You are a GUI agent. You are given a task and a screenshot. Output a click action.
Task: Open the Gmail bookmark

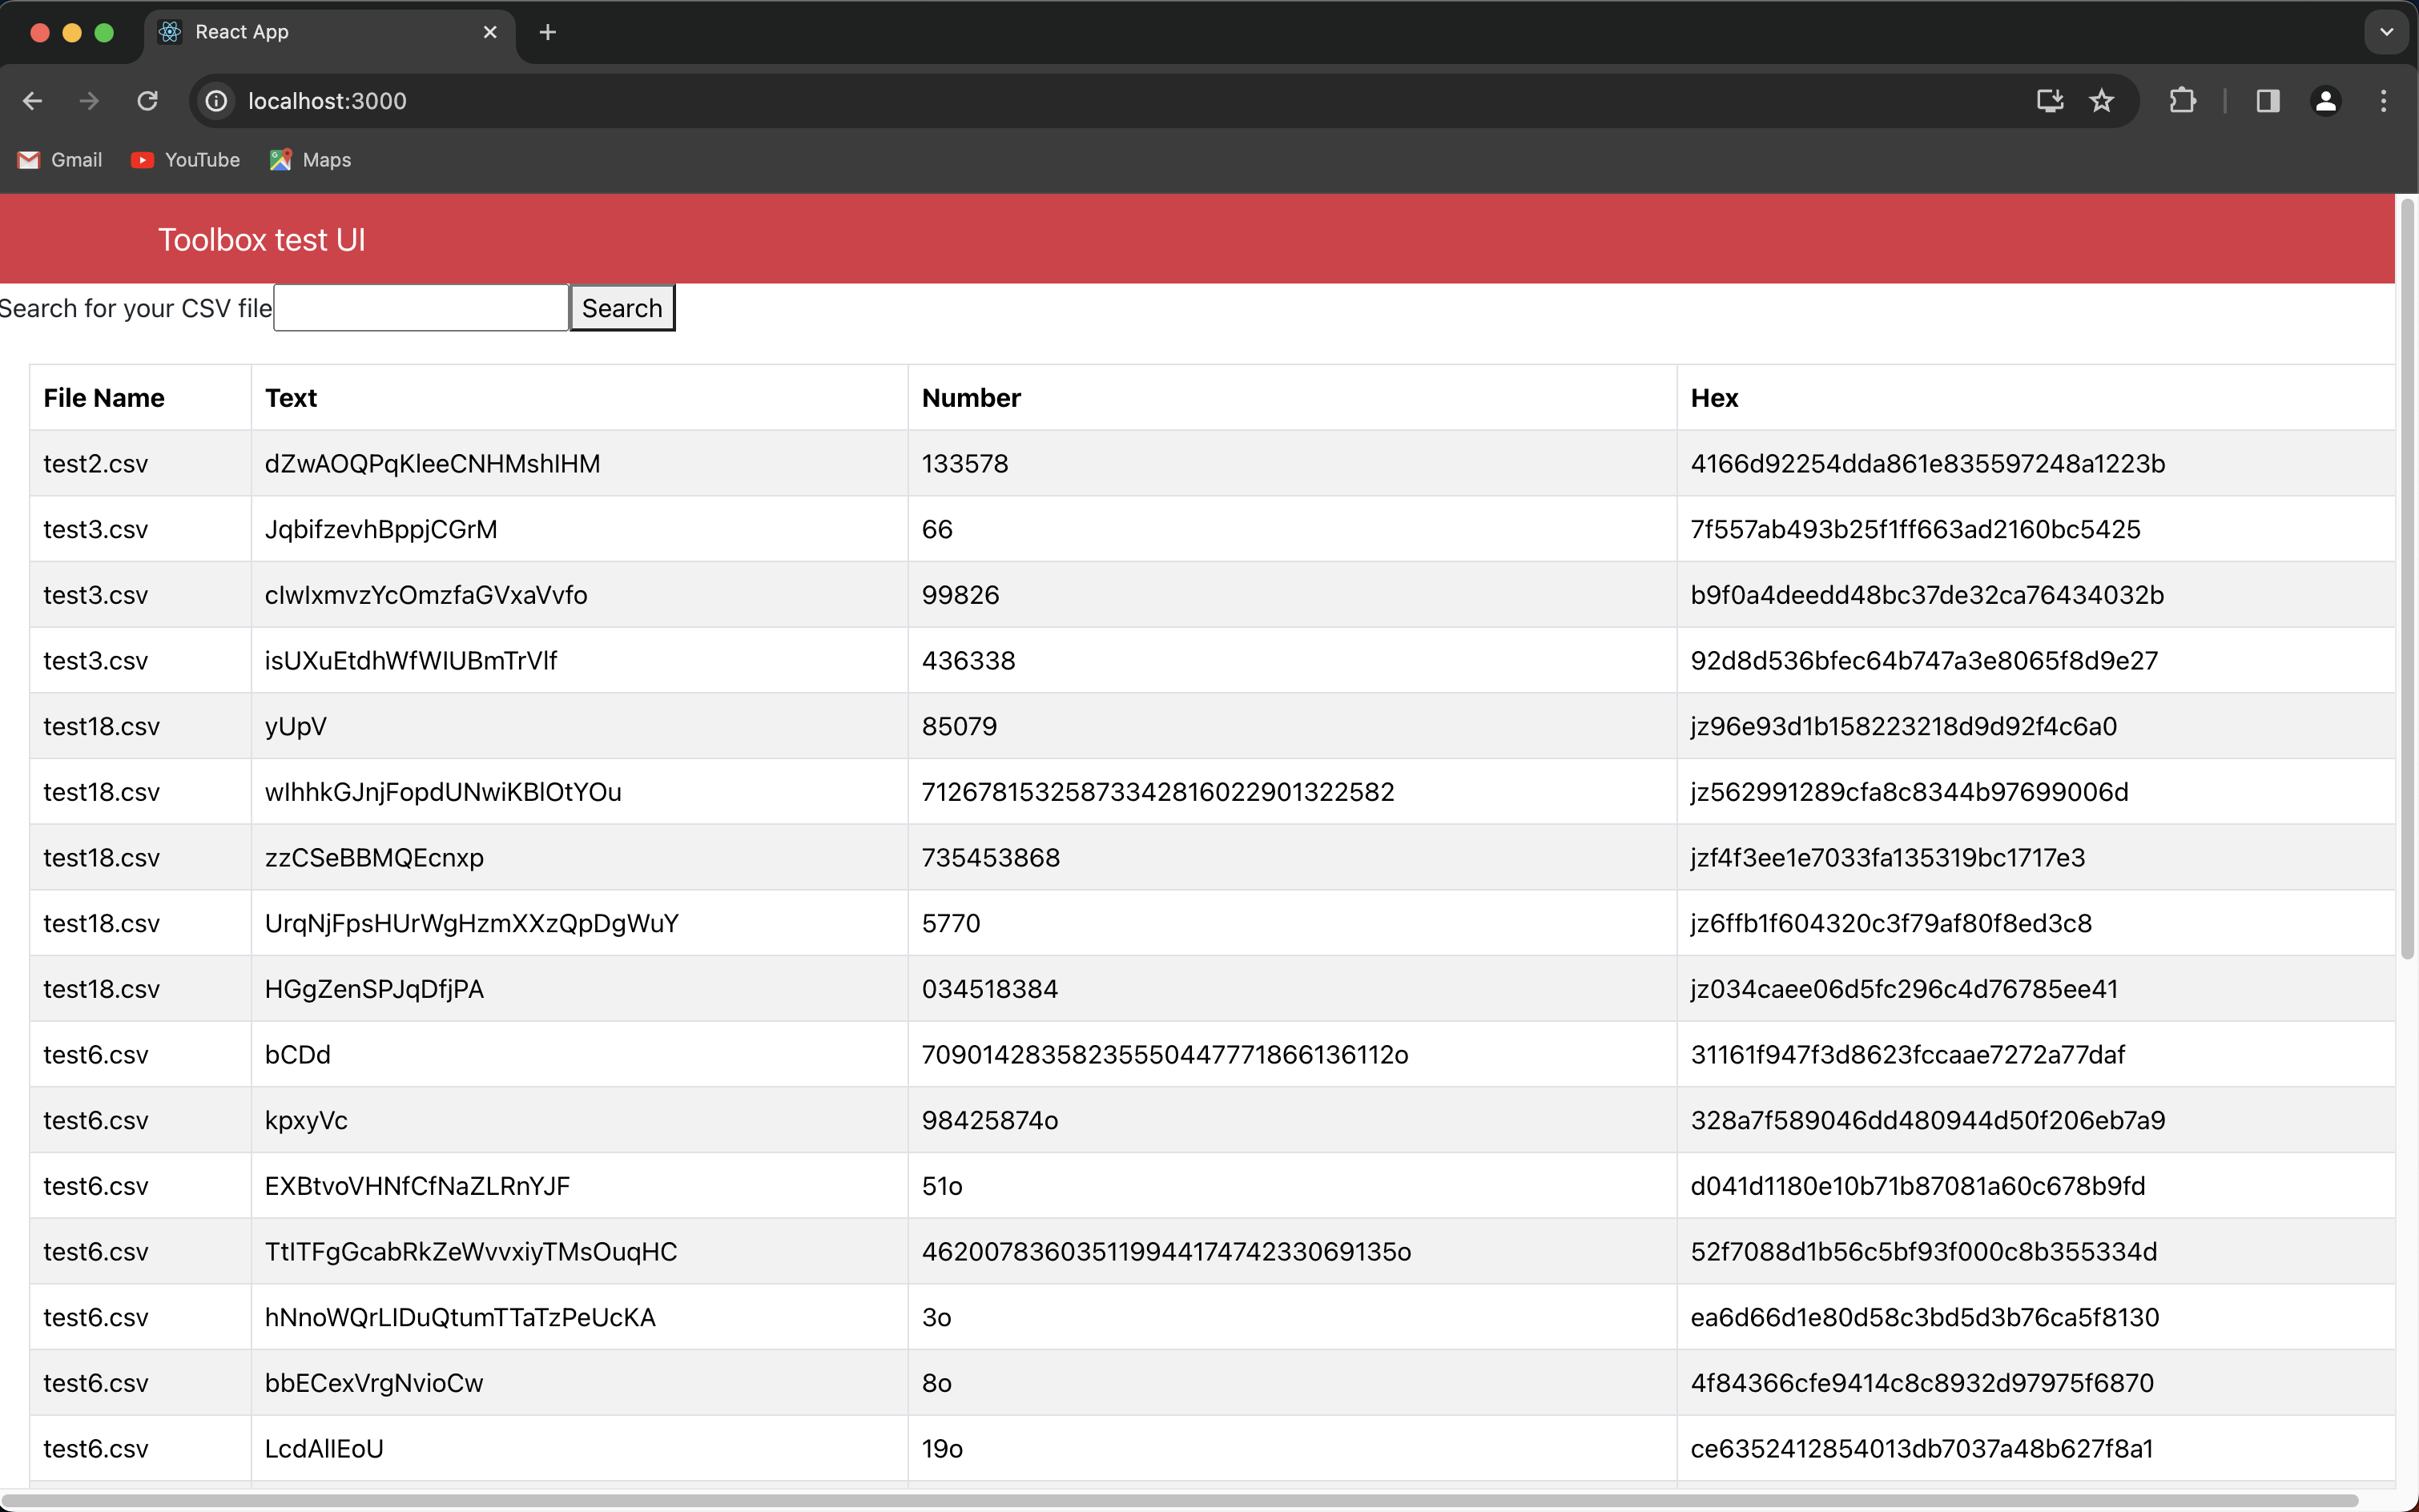[60, 160]
